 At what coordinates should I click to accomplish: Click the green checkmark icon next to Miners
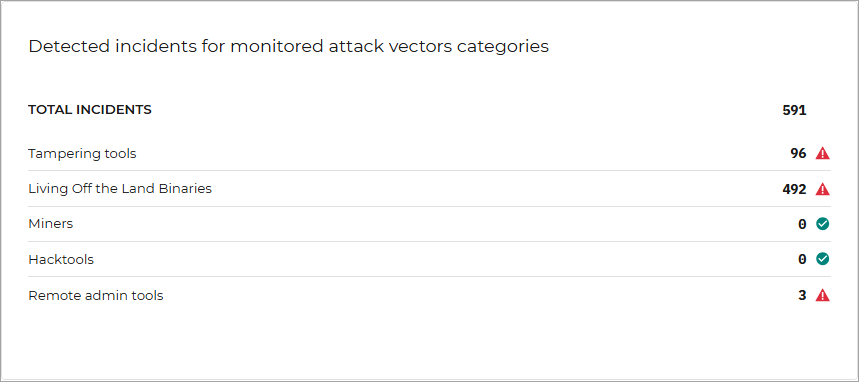coord(822,224)
